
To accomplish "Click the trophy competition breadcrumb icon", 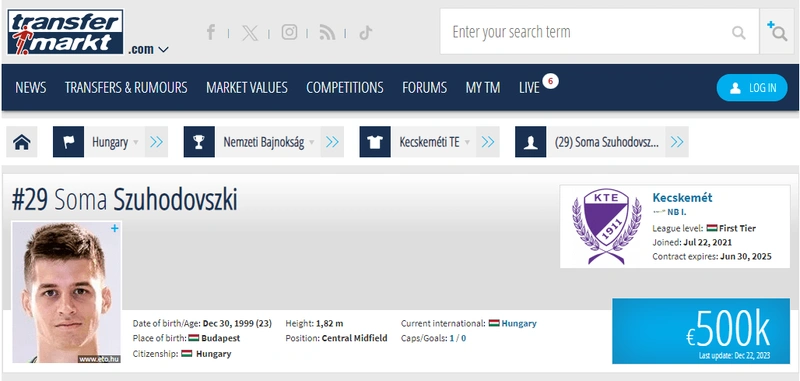I will pyautogui.click(x=199, y=142).
